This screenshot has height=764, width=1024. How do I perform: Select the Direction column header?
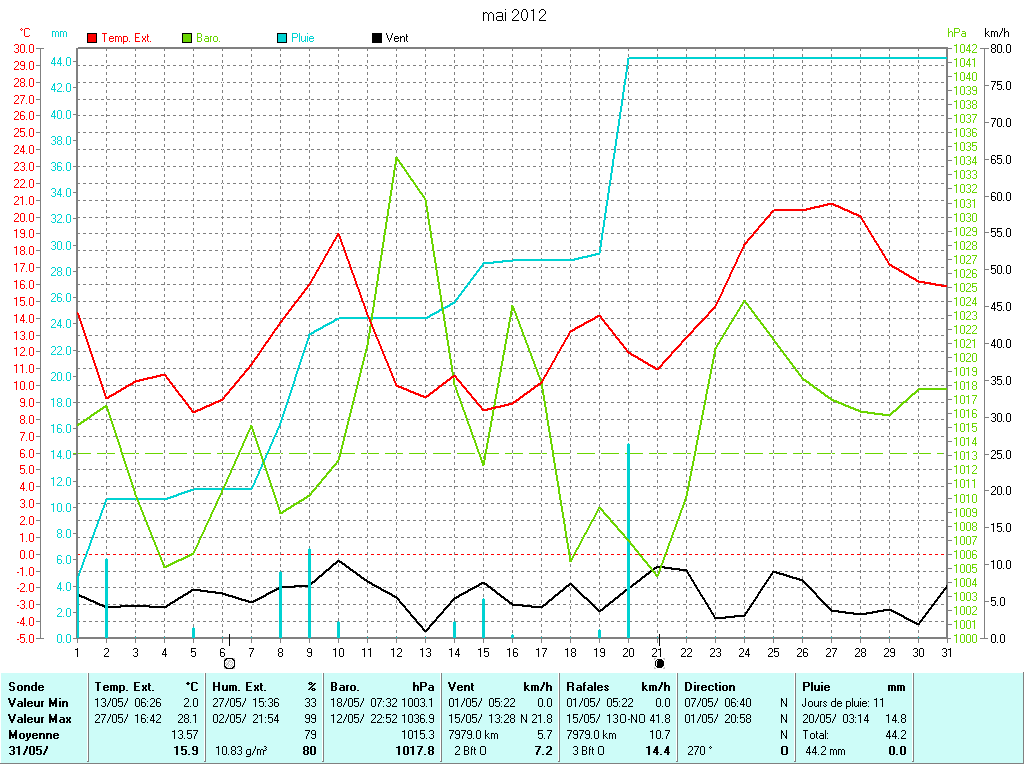tap(709, 687)
